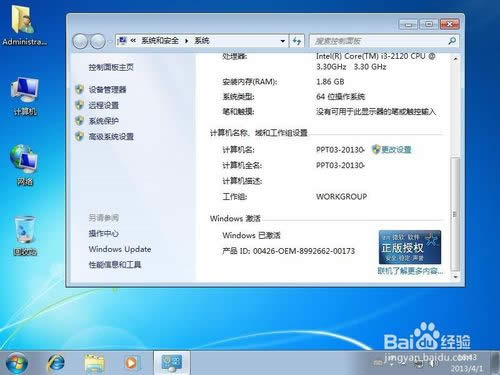Screen dimensions: 500x375
Task: Maximize the System window
Action: 429,24
